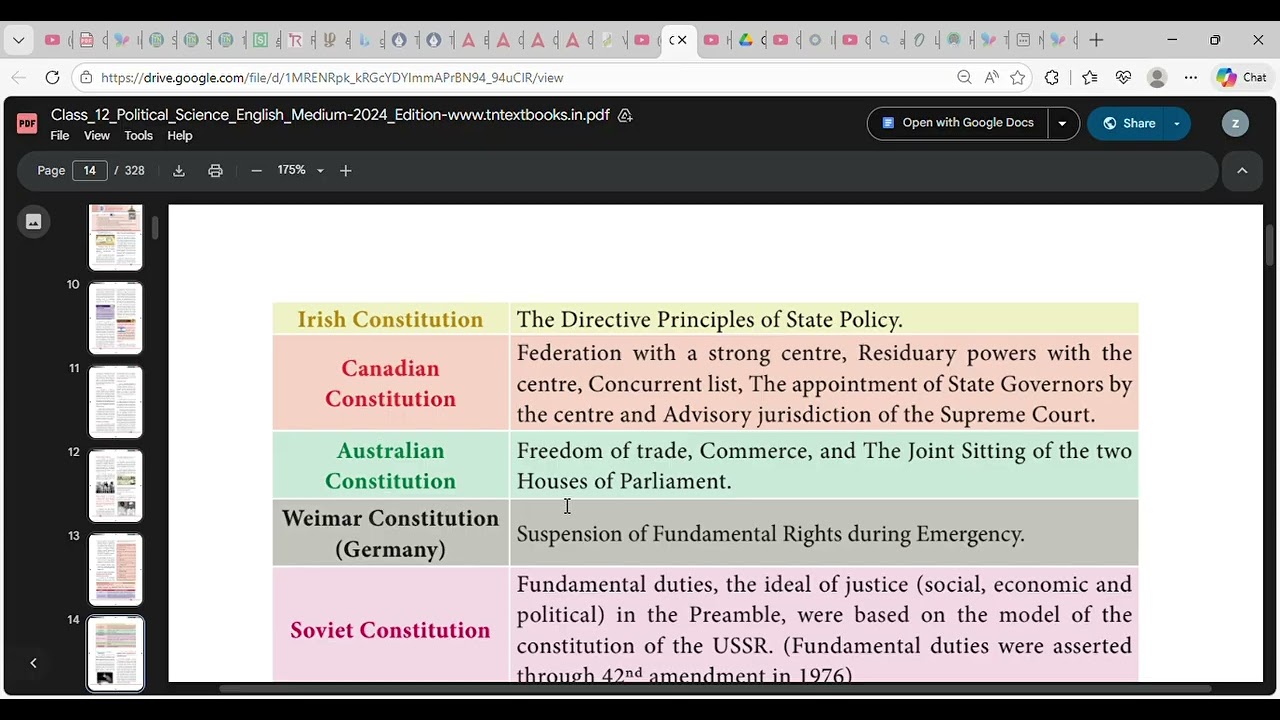Open the File menu
1280x720 pixels.
tap(60, 136)
